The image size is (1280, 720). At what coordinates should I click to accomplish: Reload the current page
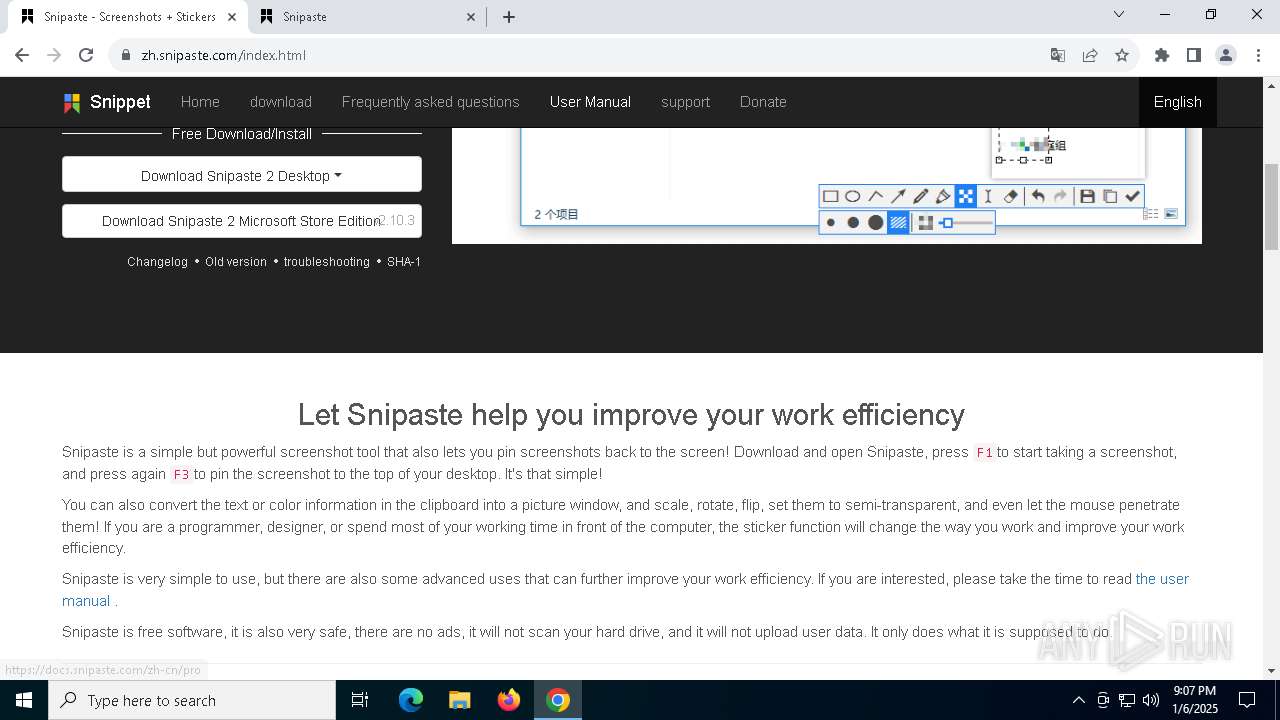[86, 55]
